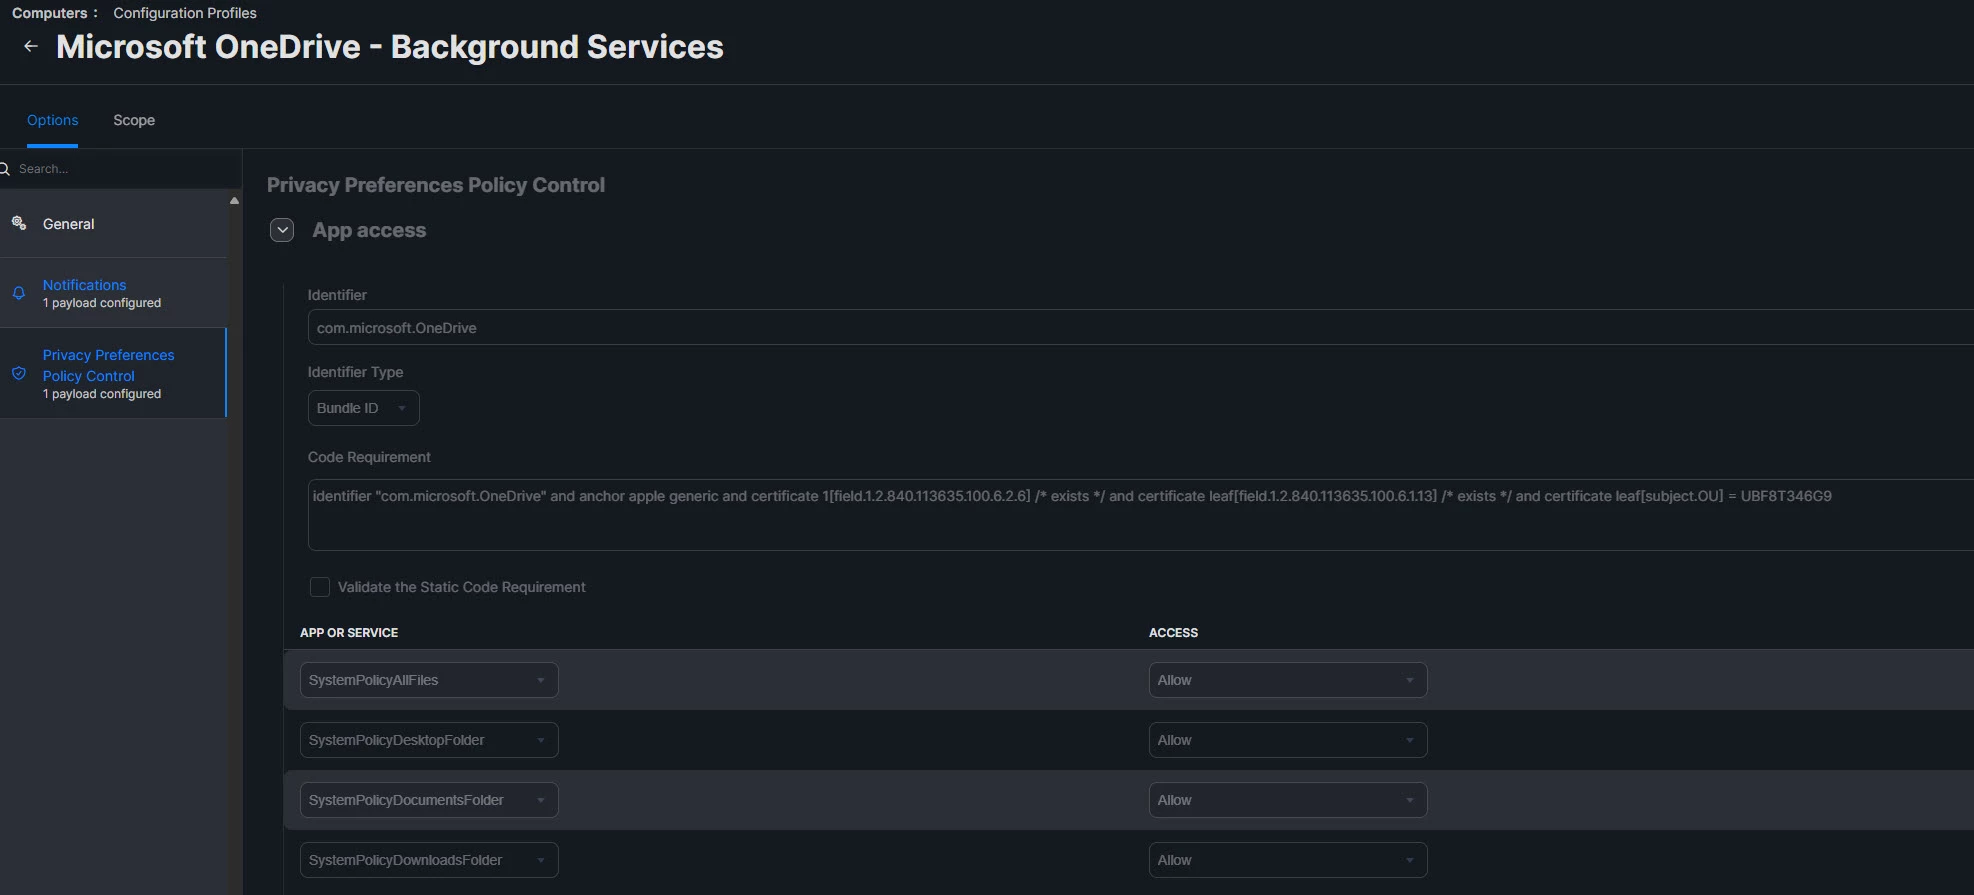The width and height of the screenshot is (1974, 895).
Task: Click the ACCESS column header
Action: (1173, 633)
